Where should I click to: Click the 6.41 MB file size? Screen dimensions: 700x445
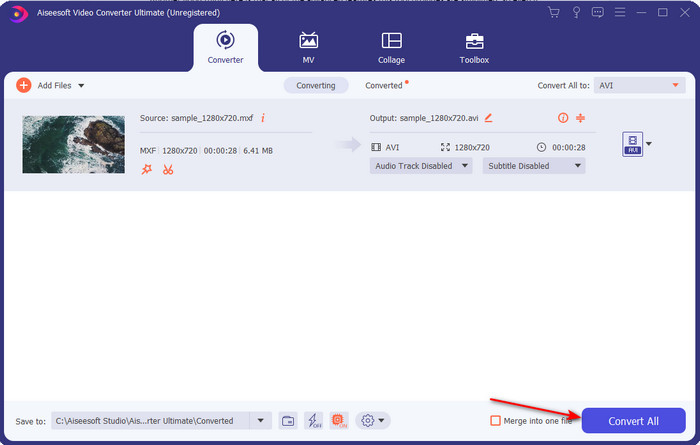pyautogui.click(x=258, y=151)
